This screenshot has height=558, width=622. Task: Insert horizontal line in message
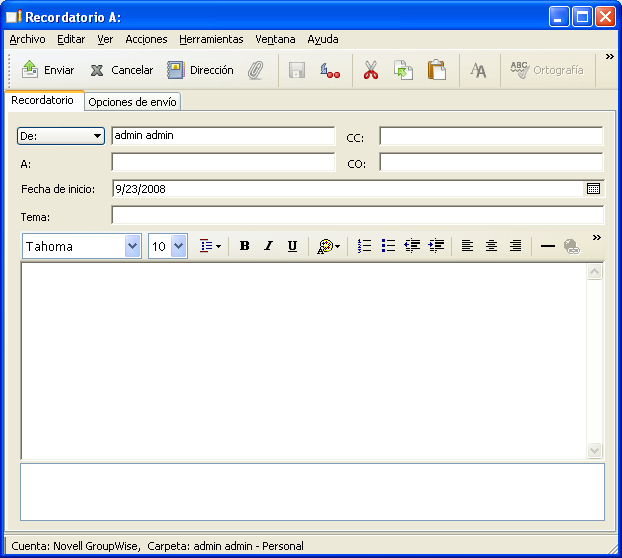547,246
